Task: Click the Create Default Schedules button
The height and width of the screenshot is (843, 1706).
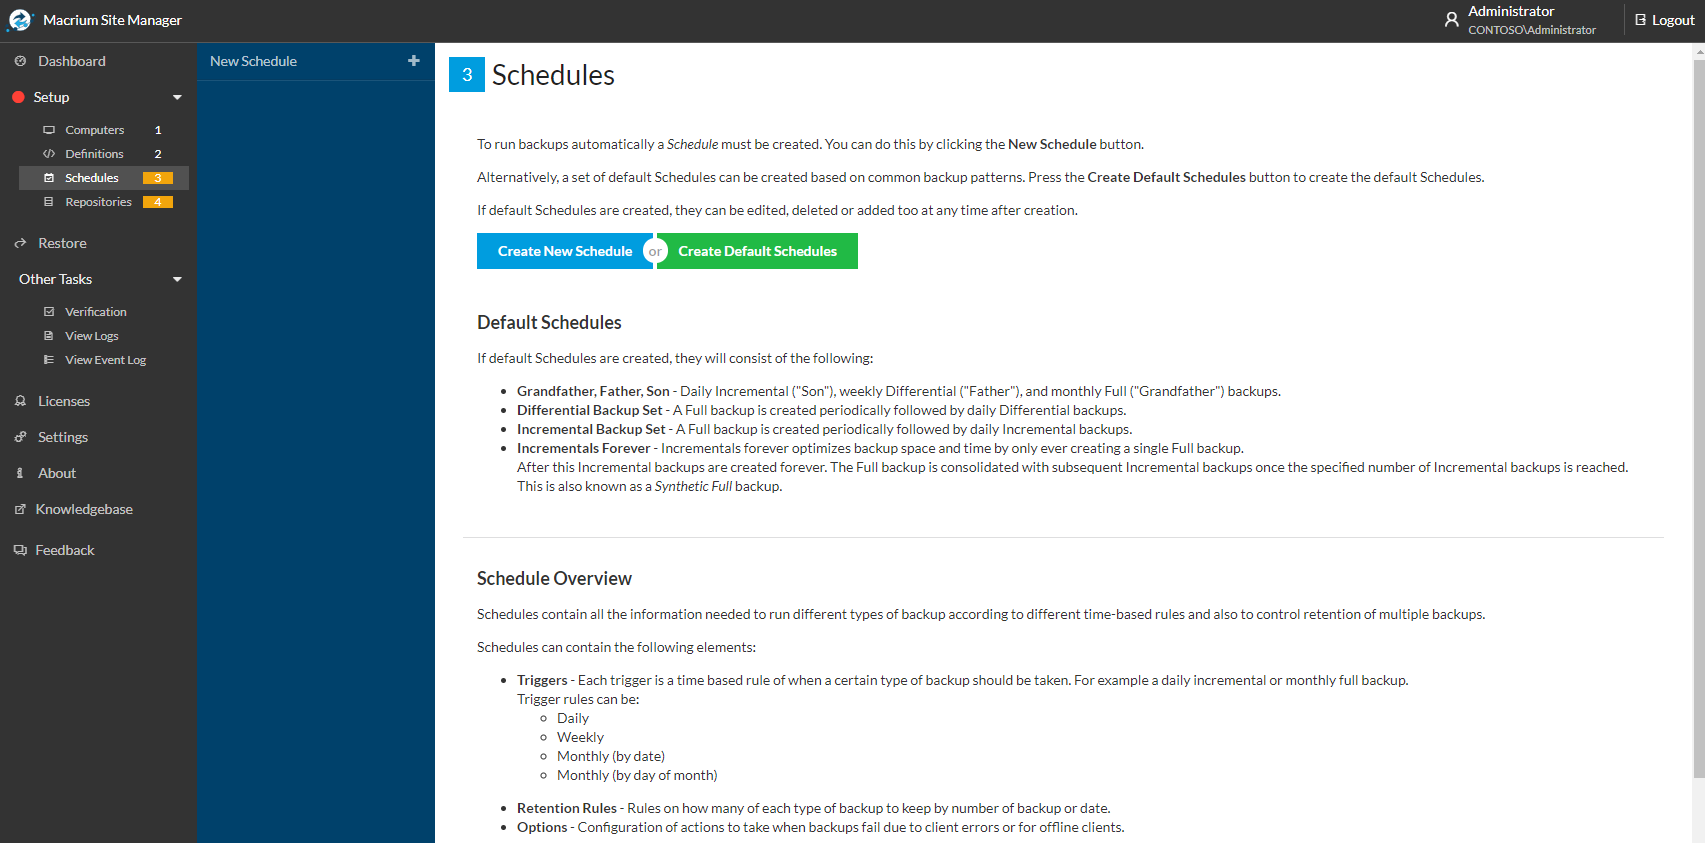Action: pos(757,251)
